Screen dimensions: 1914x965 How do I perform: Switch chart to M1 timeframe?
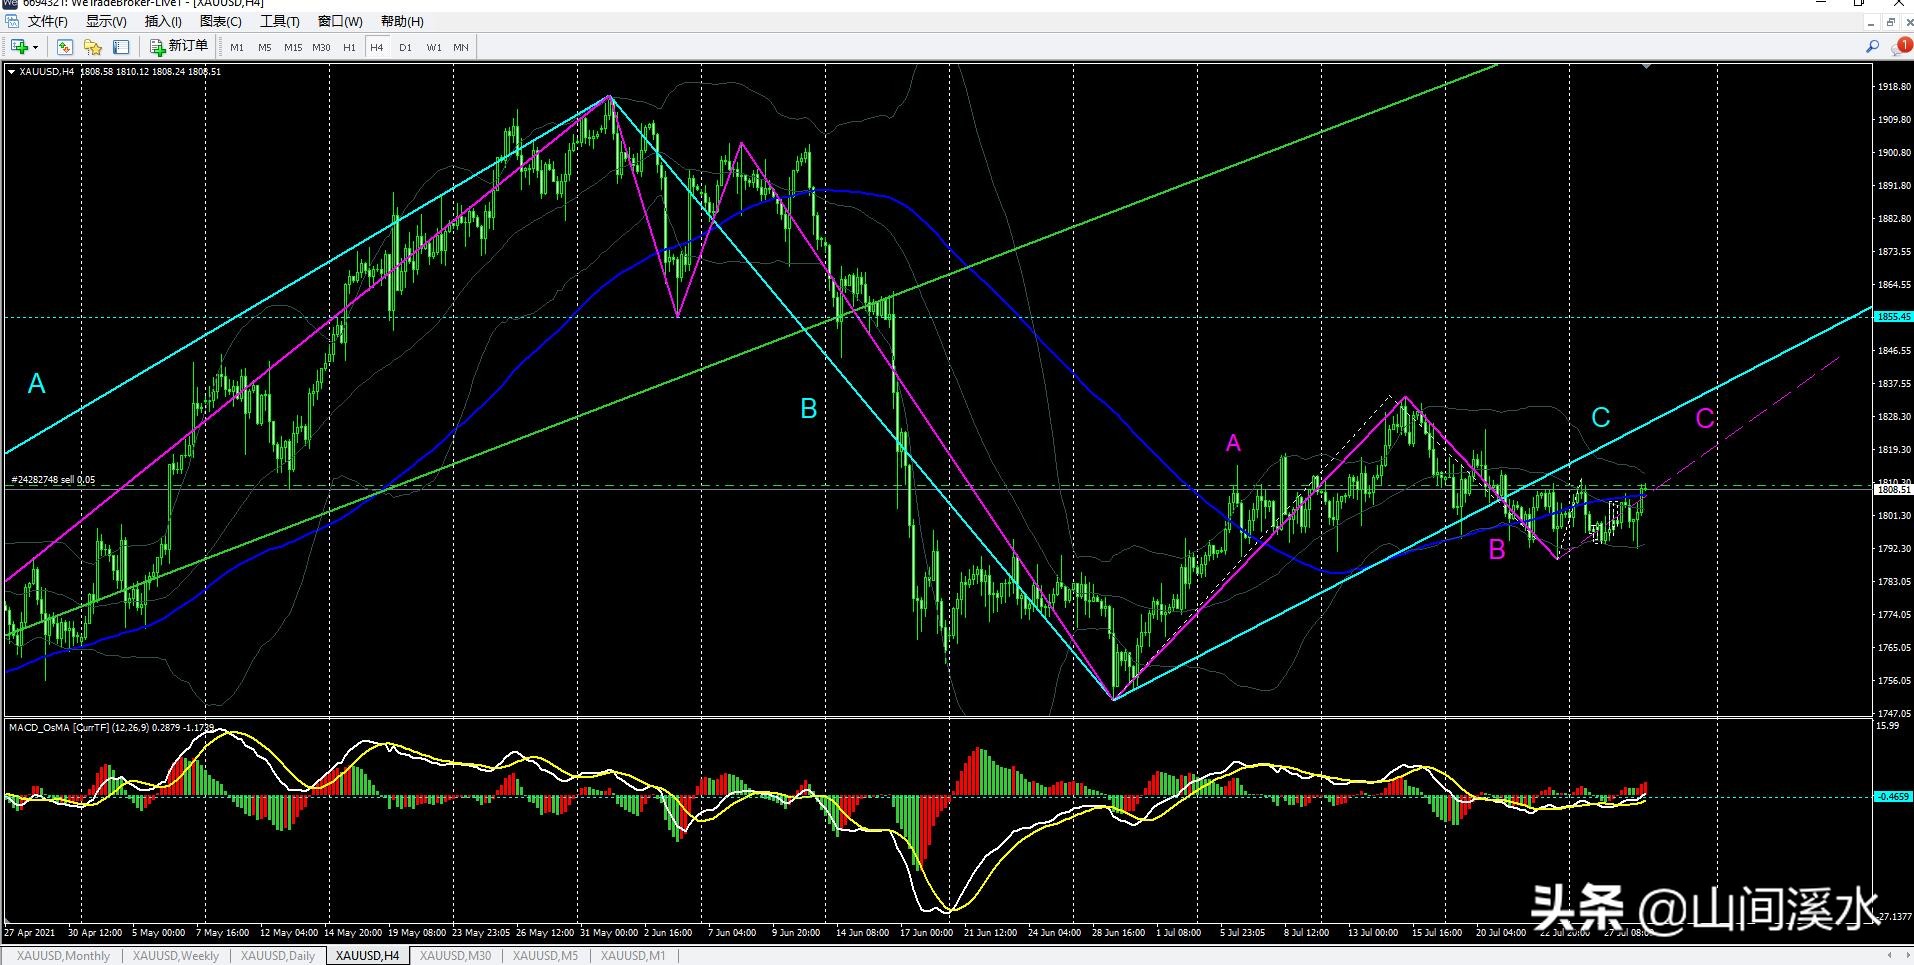[x=237, y=47]
